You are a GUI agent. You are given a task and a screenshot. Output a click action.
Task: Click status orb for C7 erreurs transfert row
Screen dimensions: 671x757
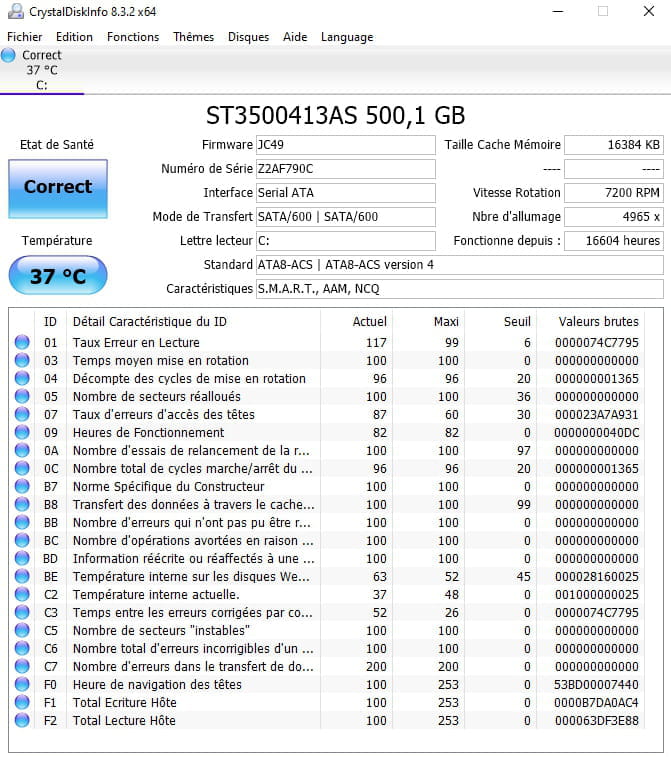[x=22, y=666]
